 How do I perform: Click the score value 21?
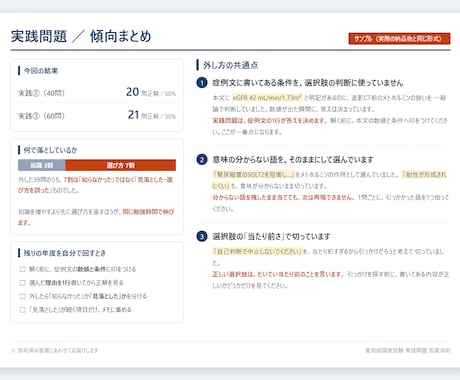[x=133, y=115]
